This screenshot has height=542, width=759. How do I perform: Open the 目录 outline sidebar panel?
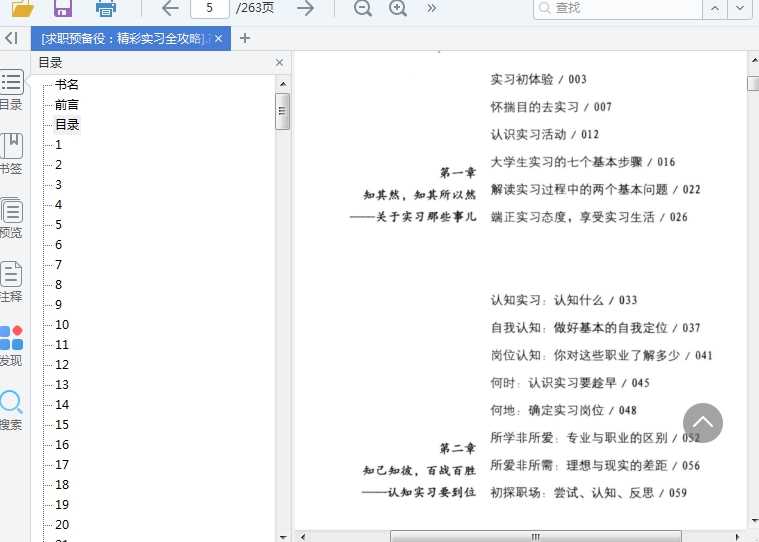pyautogui.click(x=11, y=90)
